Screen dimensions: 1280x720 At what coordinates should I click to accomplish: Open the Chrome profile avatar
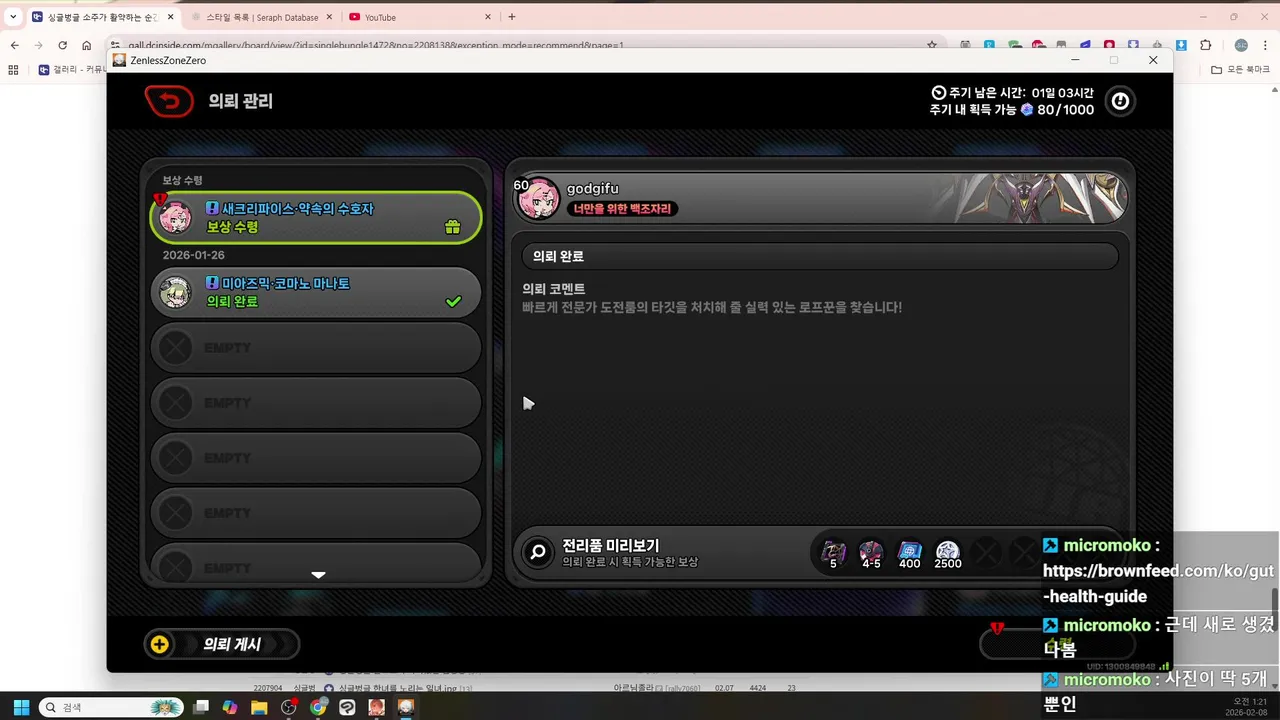(x=1241, y=45)
